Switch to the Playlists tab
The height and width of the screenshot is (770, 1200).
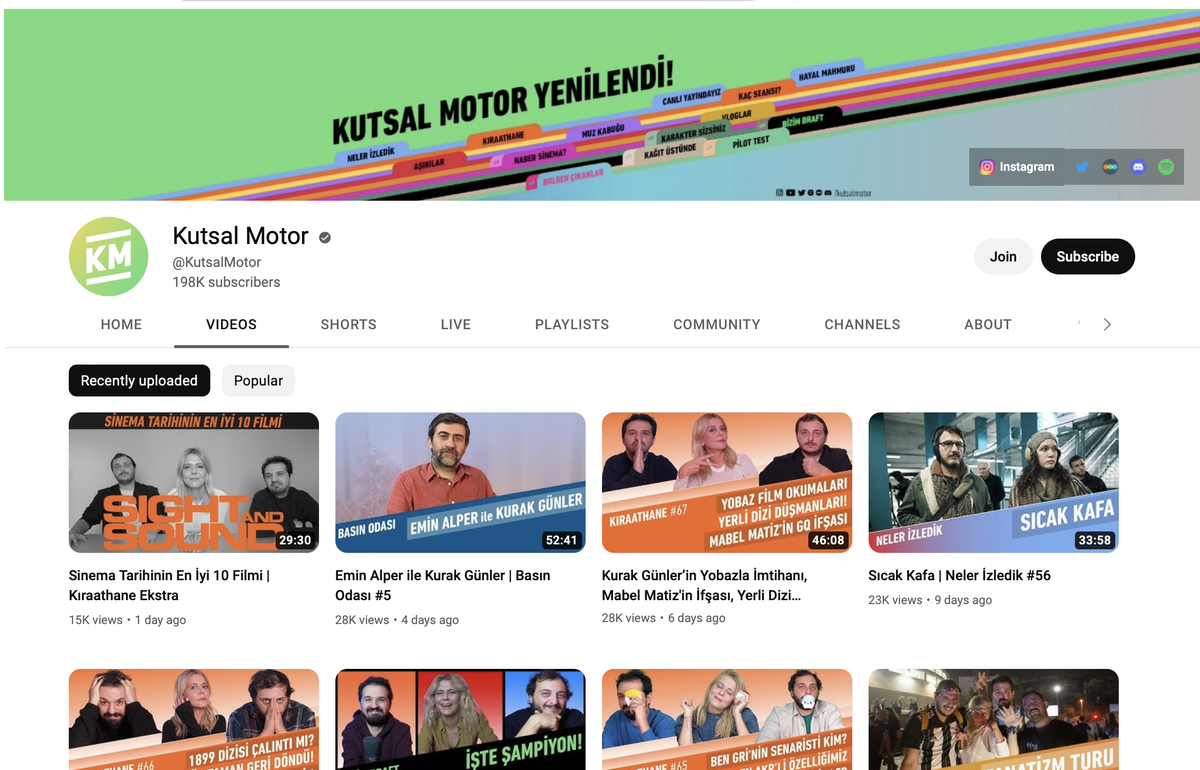tap(572, 324)
